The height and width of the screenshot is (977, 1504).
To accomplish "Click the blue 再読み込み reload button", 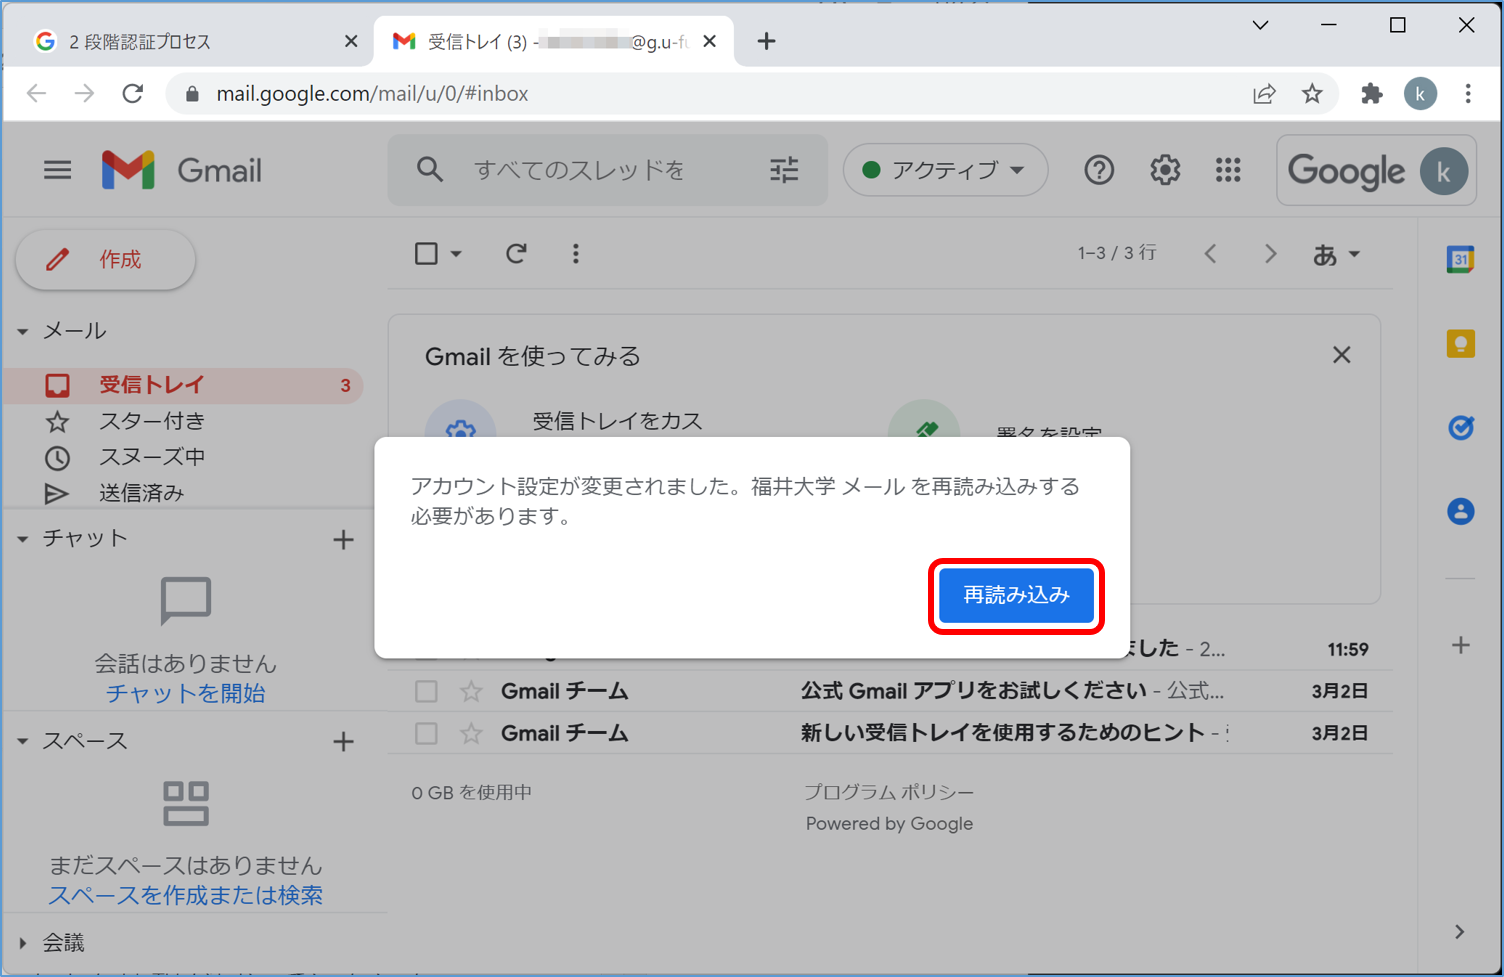I will 1016,596.
